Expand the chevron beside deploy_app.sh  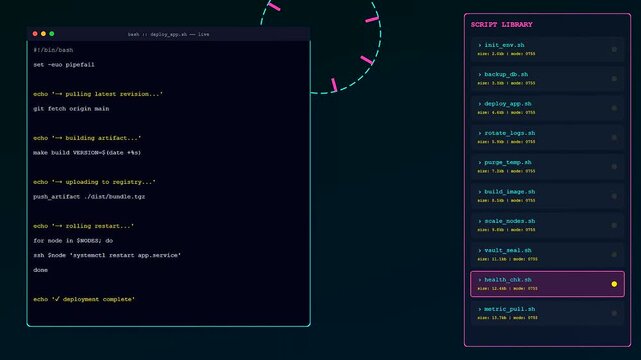(x=480, y=104)
